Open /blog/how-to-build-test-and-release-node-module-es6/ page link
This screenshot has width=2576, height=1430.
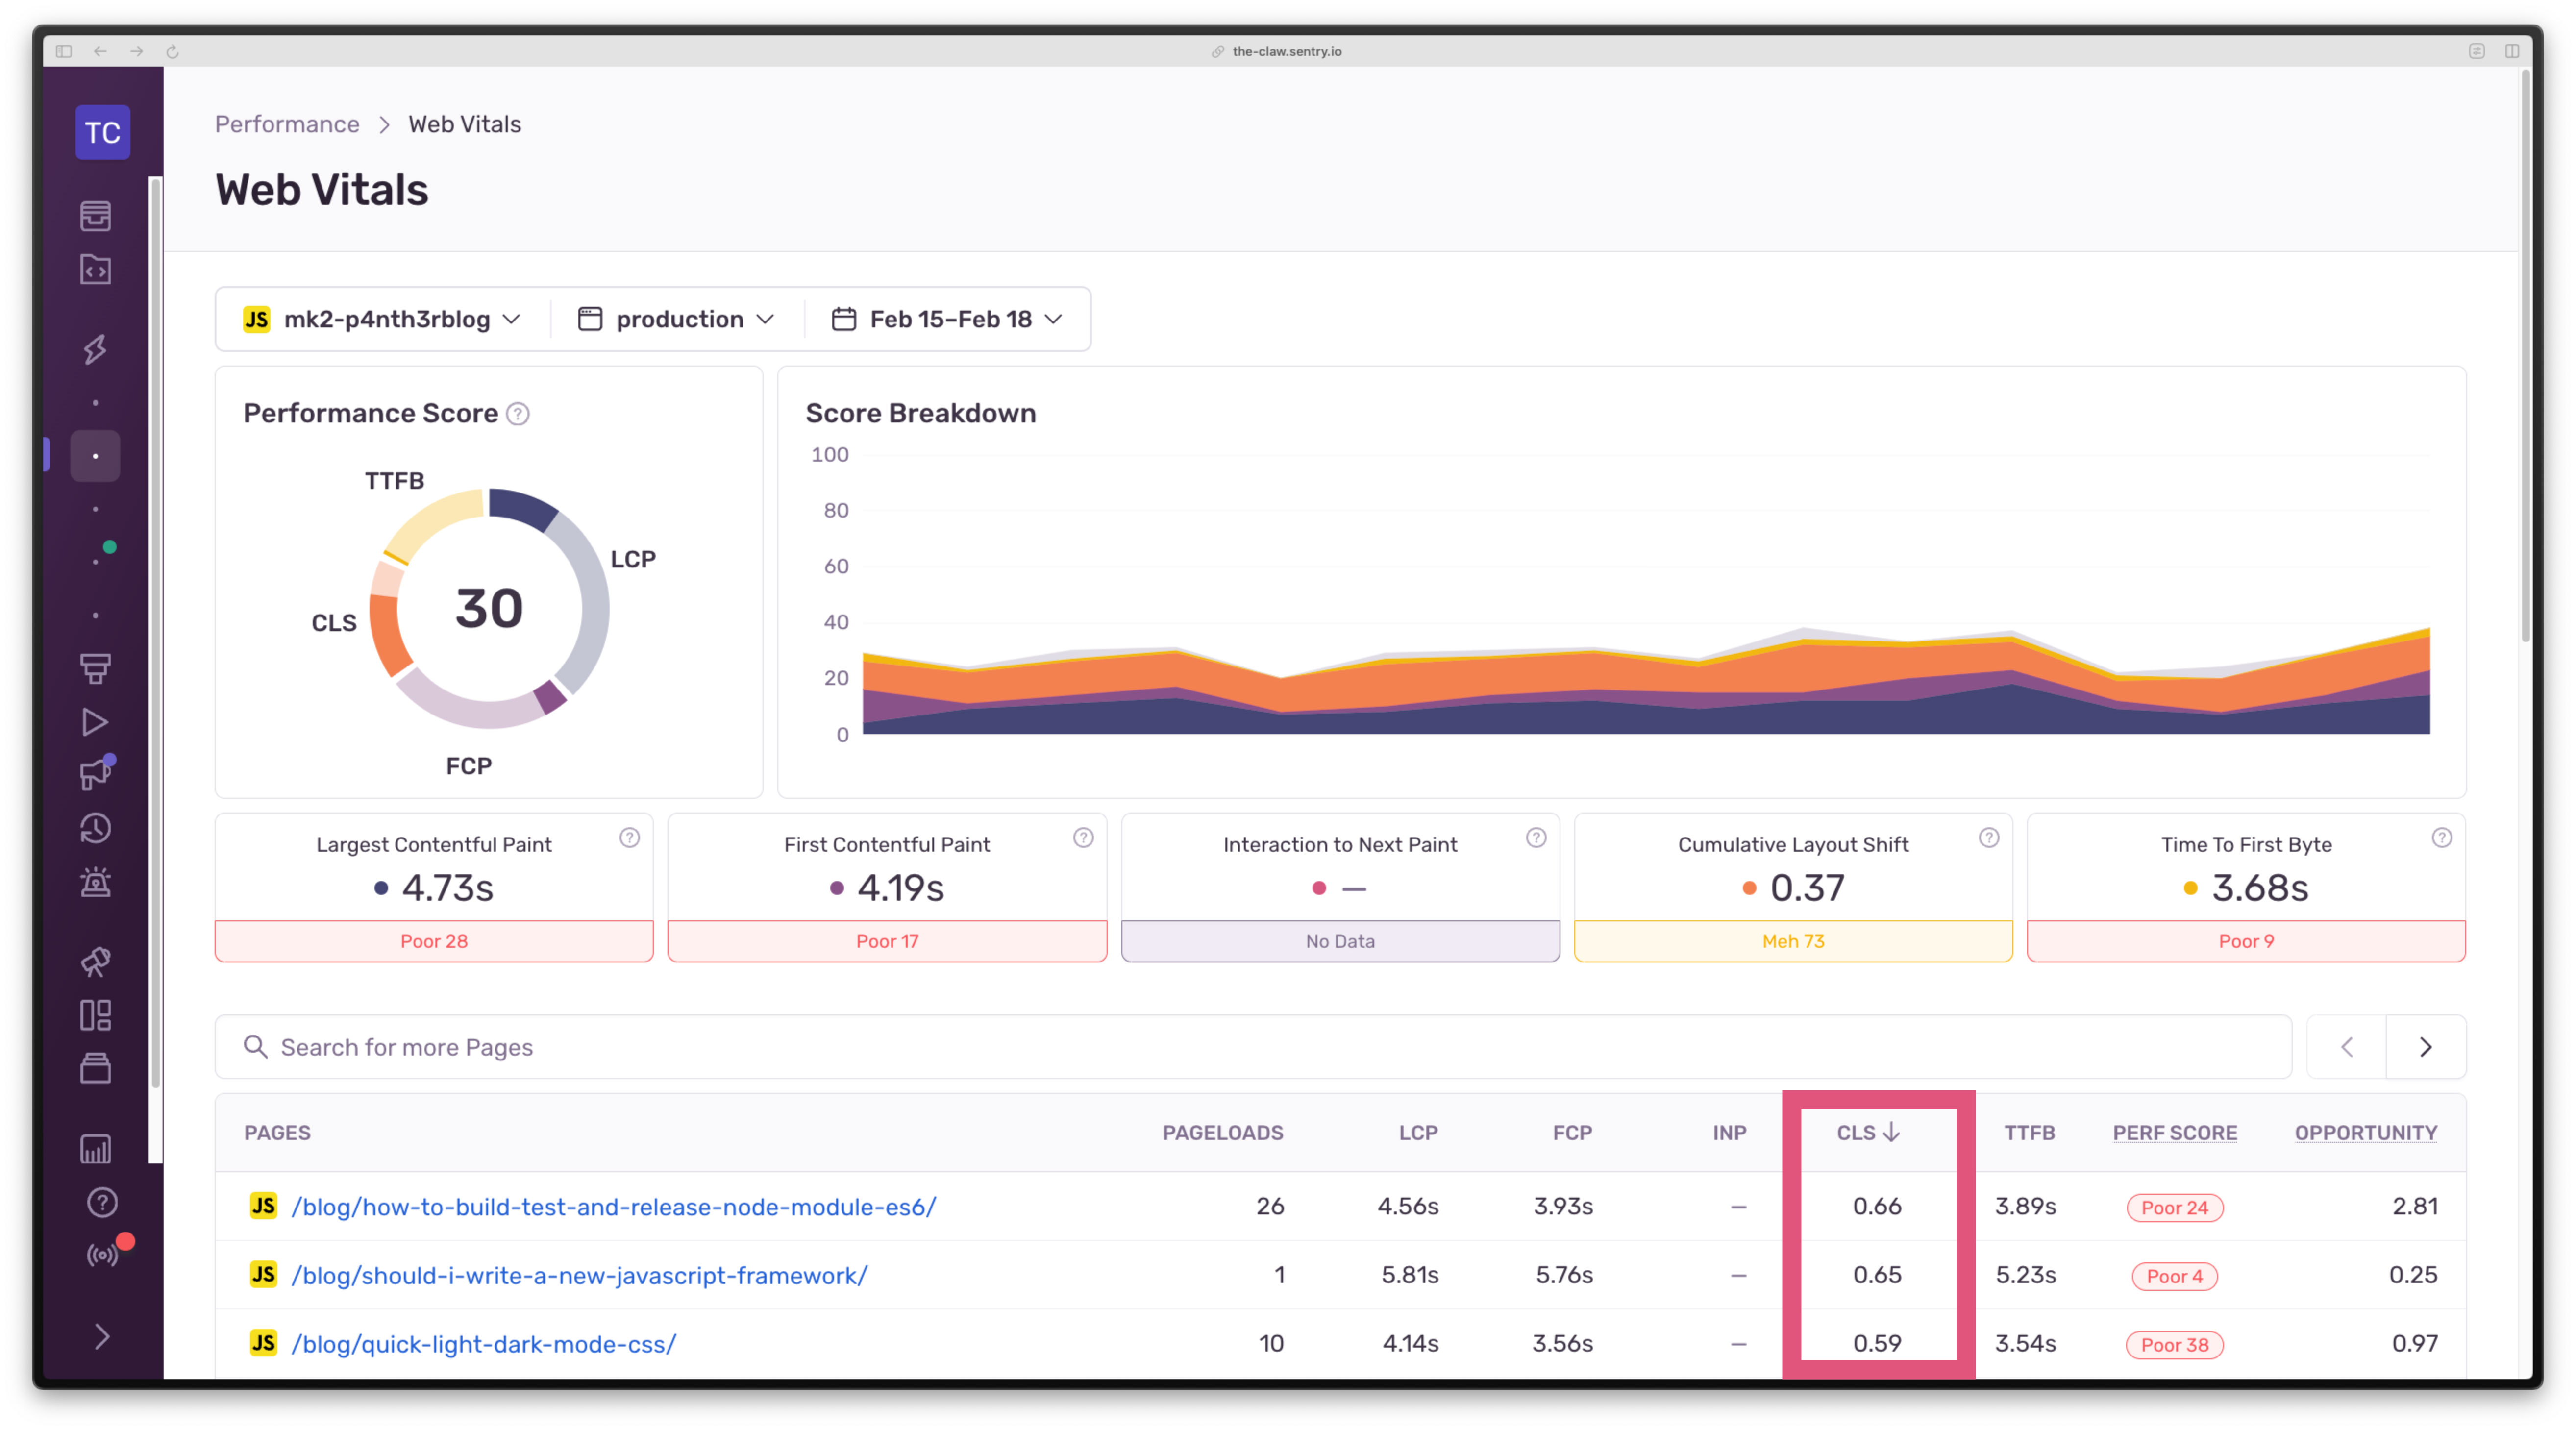click(x=614, y=1206)
